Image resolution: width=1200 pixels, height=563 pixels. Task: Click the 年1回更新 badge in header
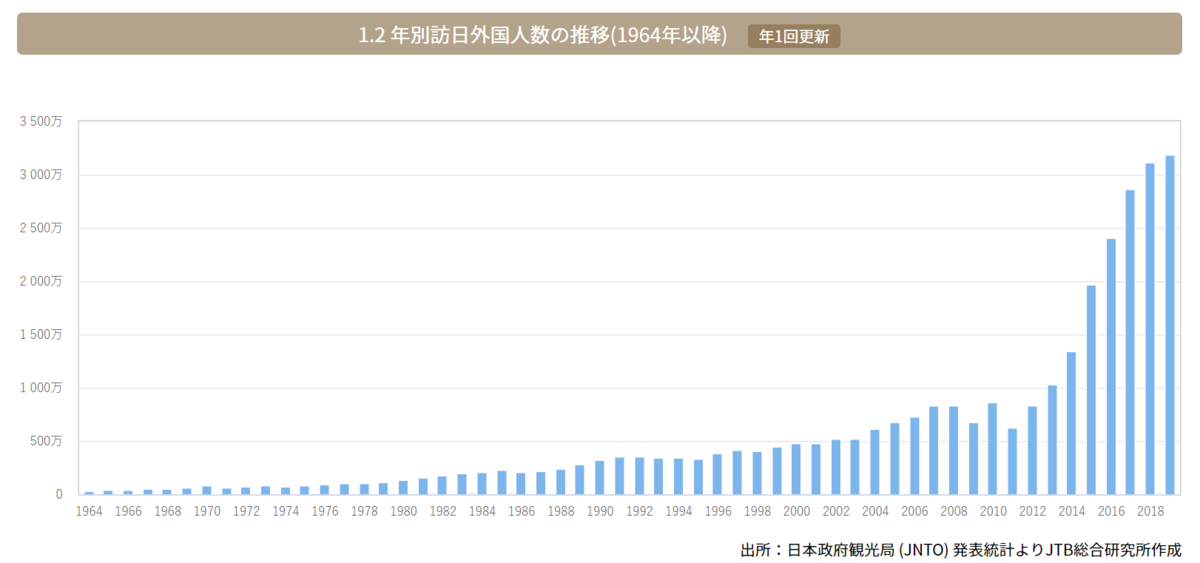(794, 36)
